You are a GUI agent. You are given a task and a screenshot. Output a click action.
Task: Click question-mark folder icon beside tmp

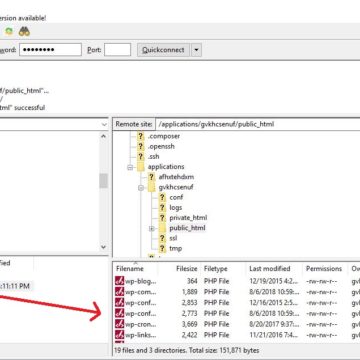click(x=162, y=248)
